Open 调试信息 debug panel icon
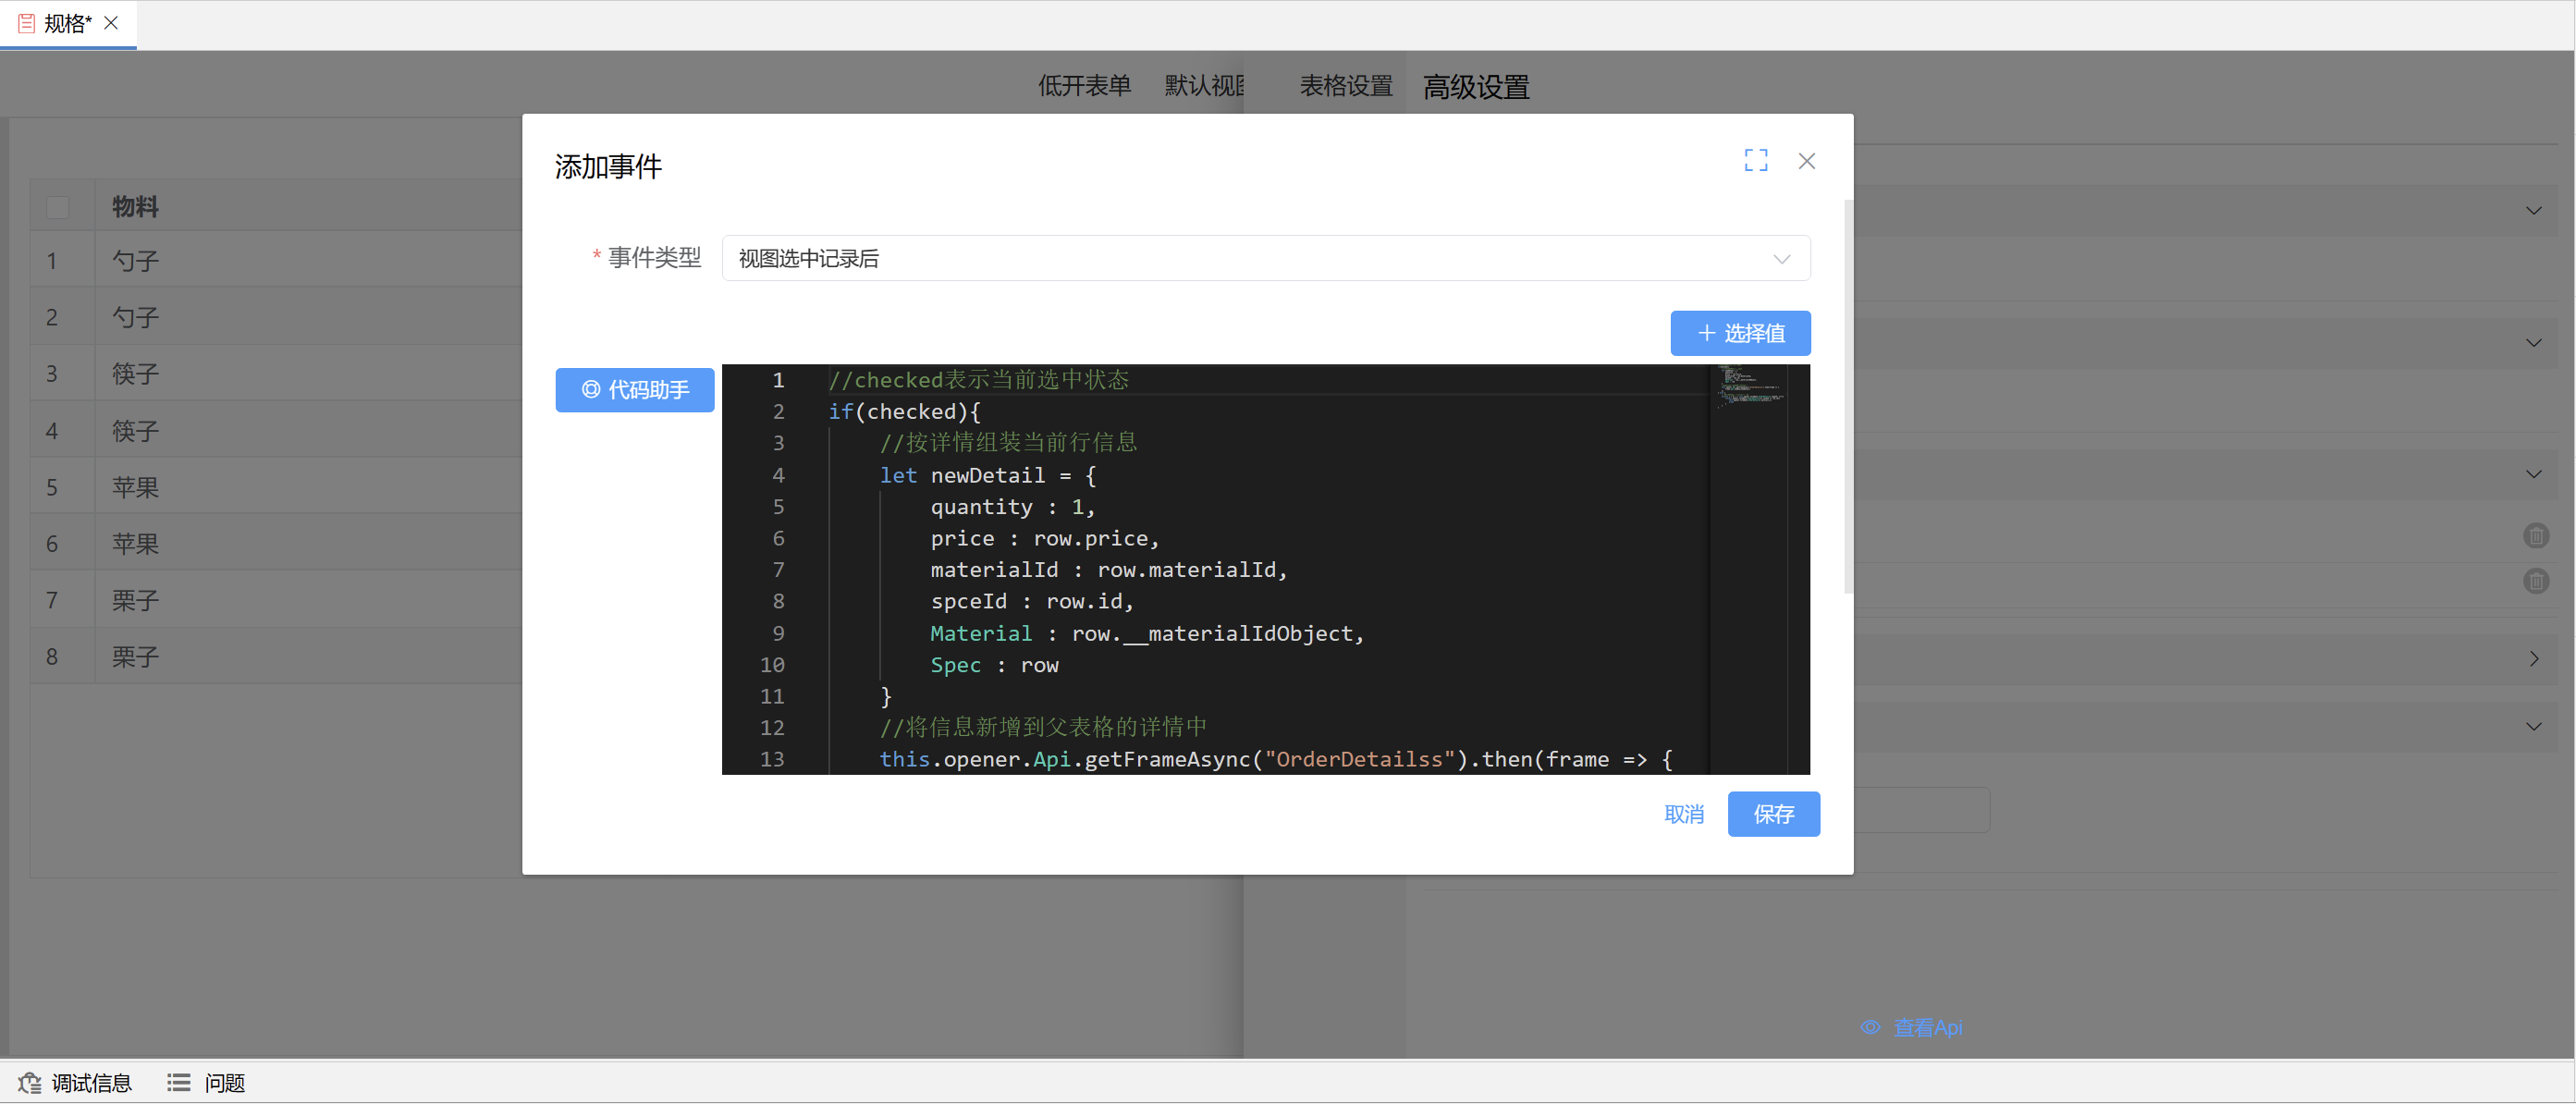Image resolution: width=2576 pixels, height=1104 pixels. (x=30, y=1083)
